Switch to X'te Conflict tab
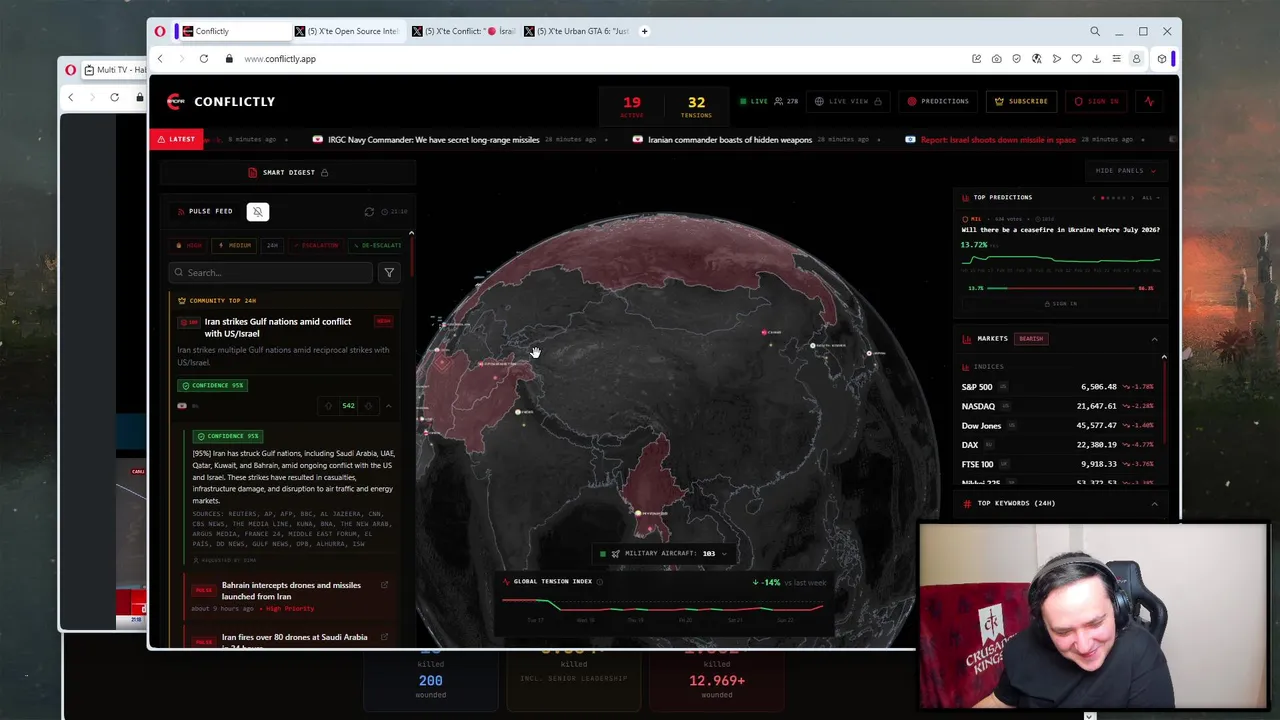The height and width of the screenshot is (720, 1280). pos(464,31)
